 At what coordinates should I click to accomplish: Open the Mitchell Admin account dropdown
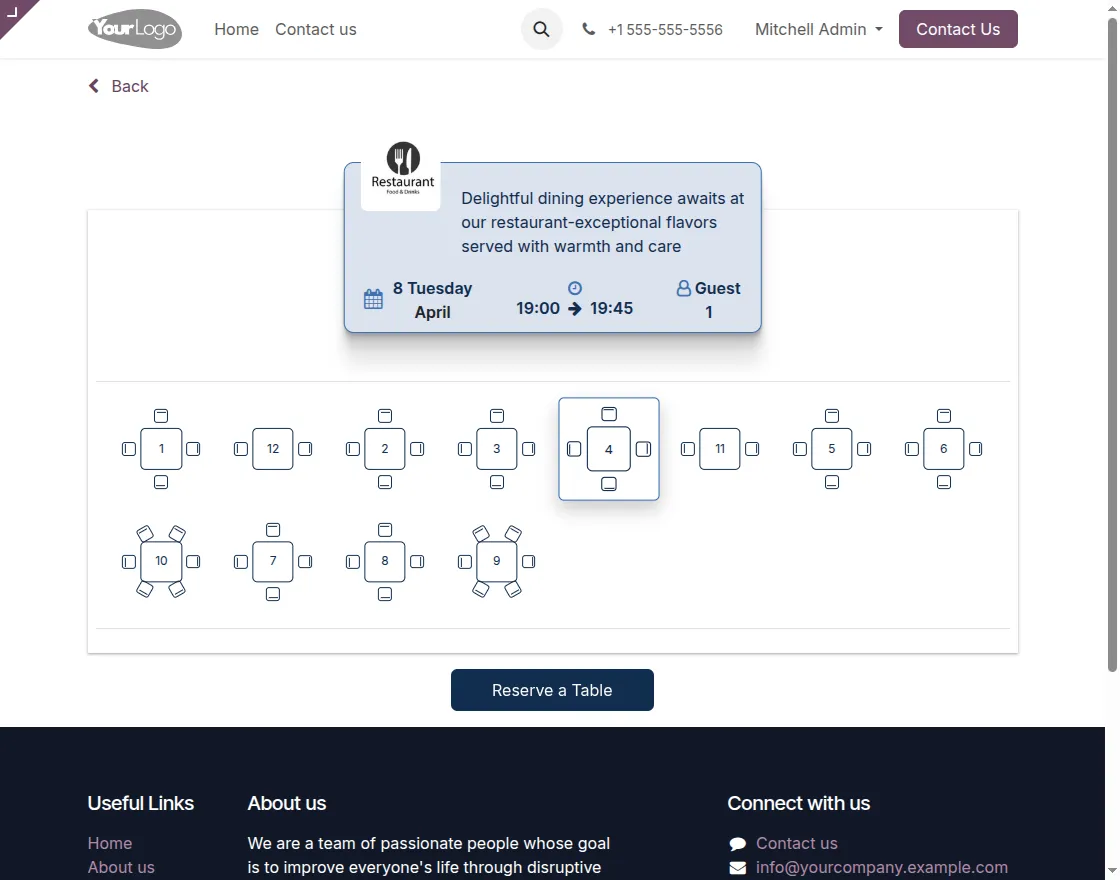(818, 29)
